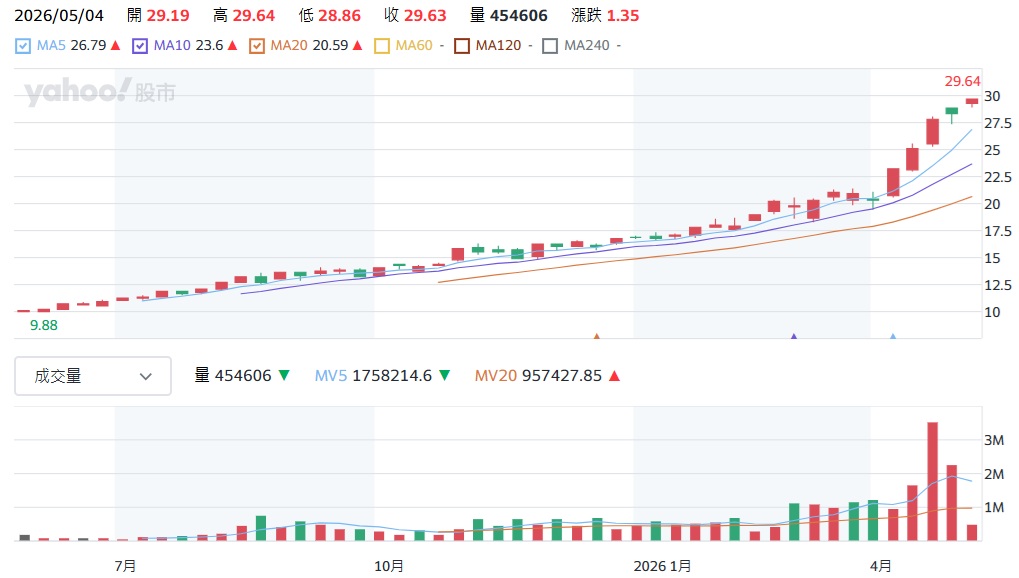Viewport: 1019px width, 578px height.
Task: Click the purple triangle marker on price chart
Action: tap(793, 336)
